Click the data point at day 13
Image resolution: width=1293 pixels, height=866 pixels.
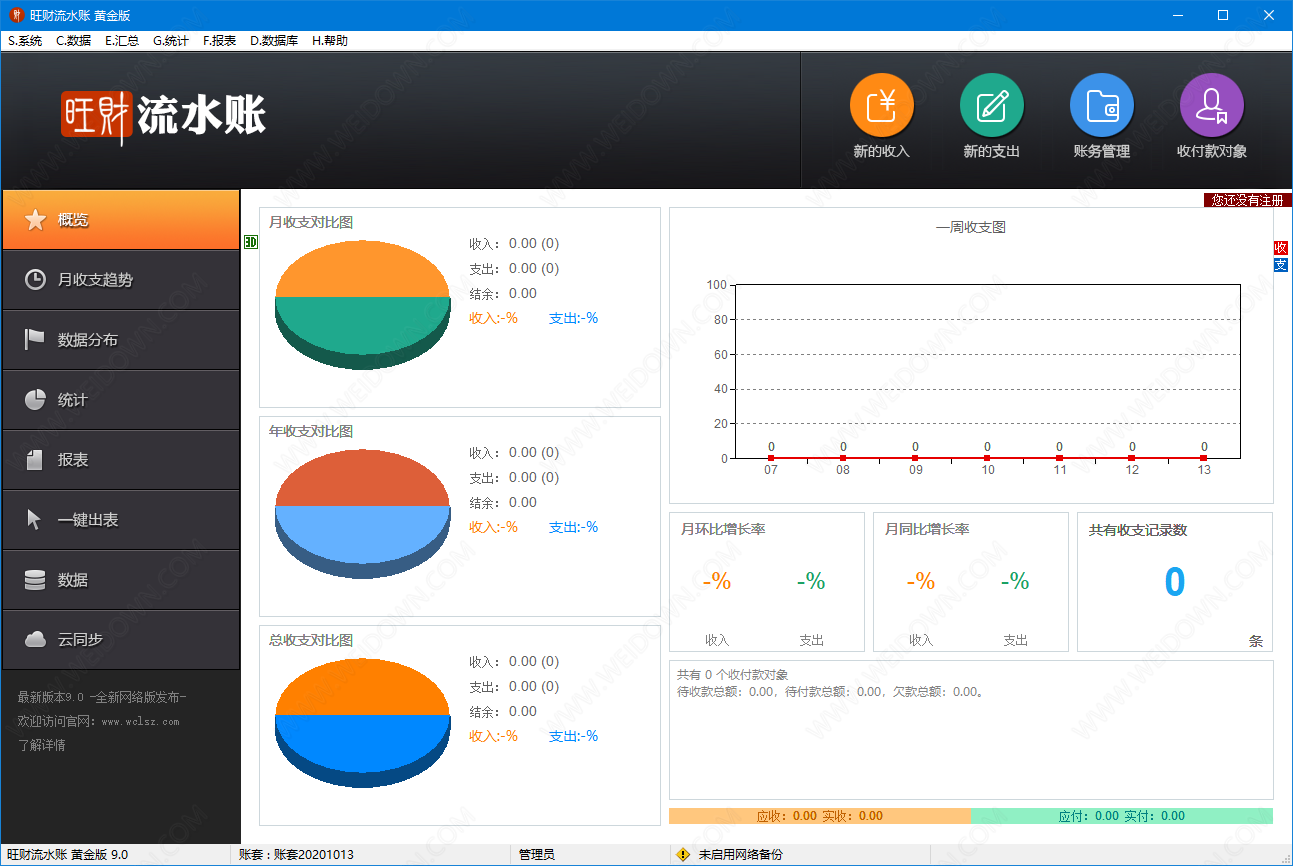coord(1204,458)
